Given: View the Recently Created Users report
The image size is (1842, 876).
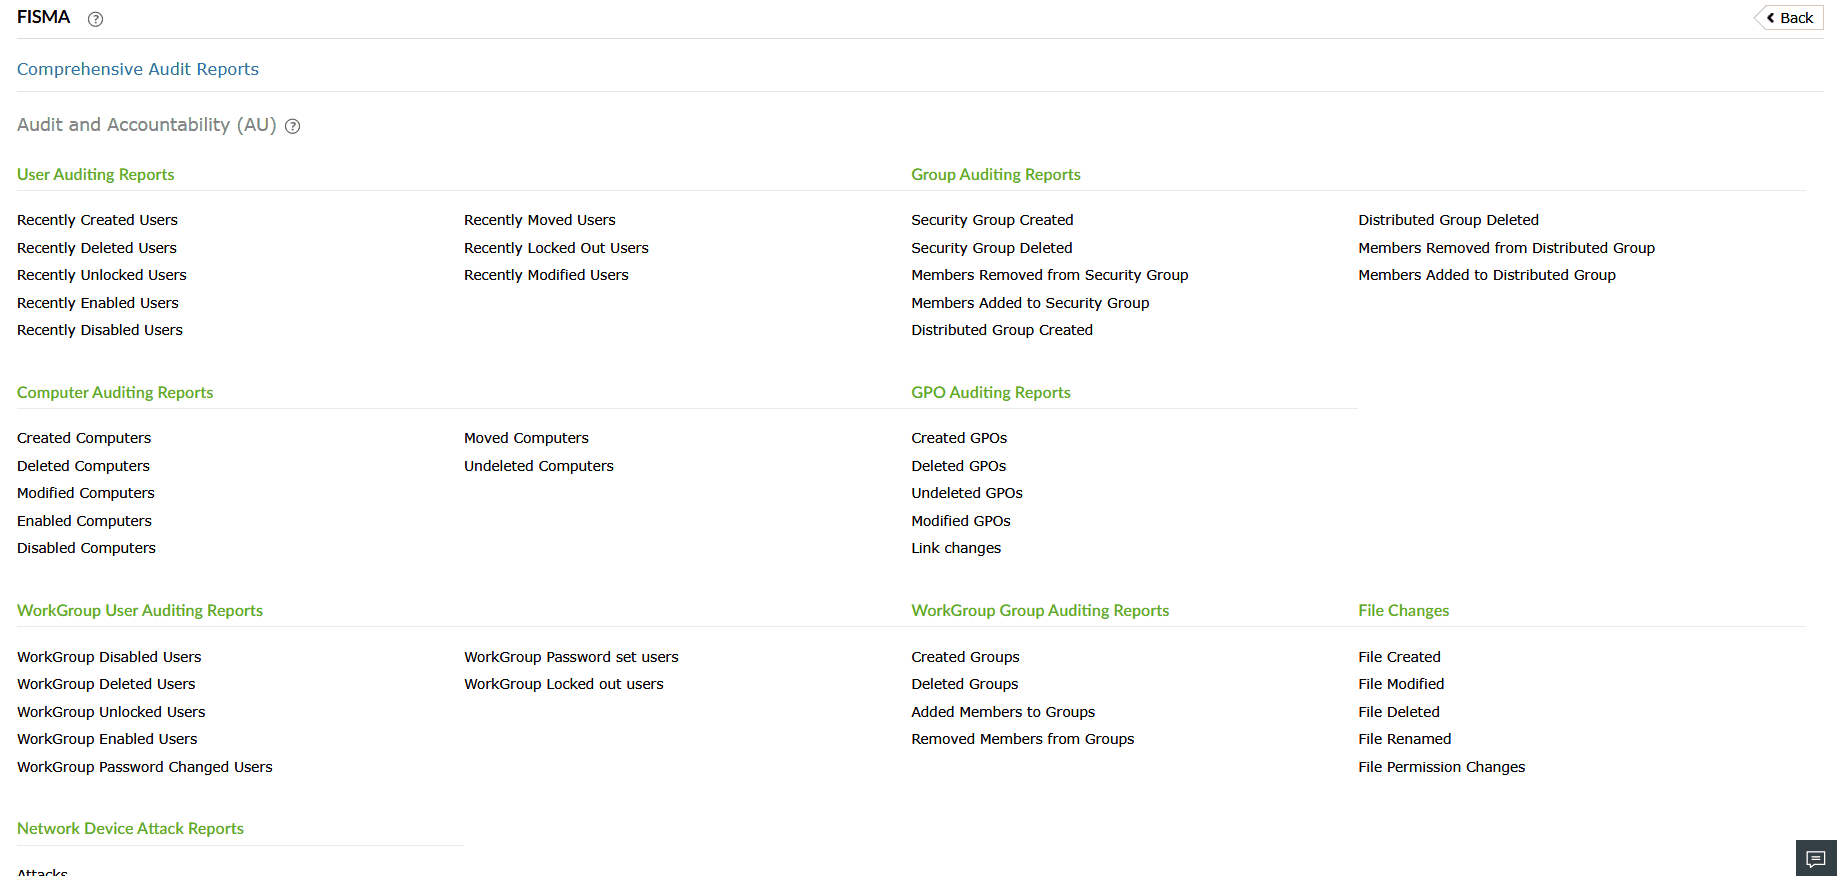Looking at the screenshot, I should 97,220.
